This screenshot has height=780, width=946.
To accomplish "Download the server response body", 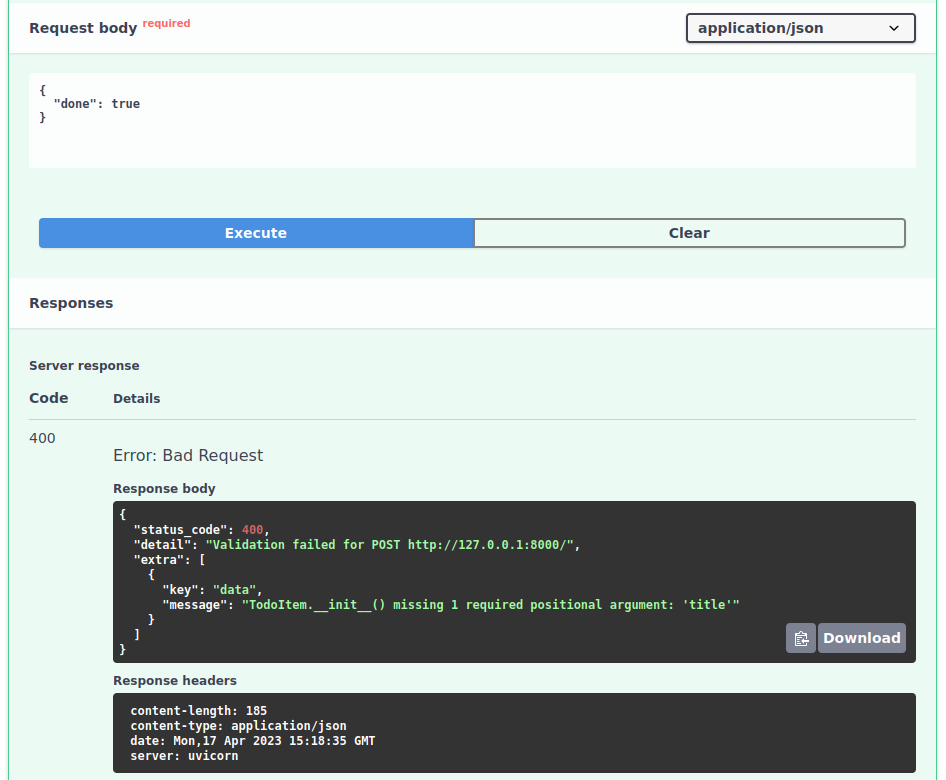I will pos(861,638).
